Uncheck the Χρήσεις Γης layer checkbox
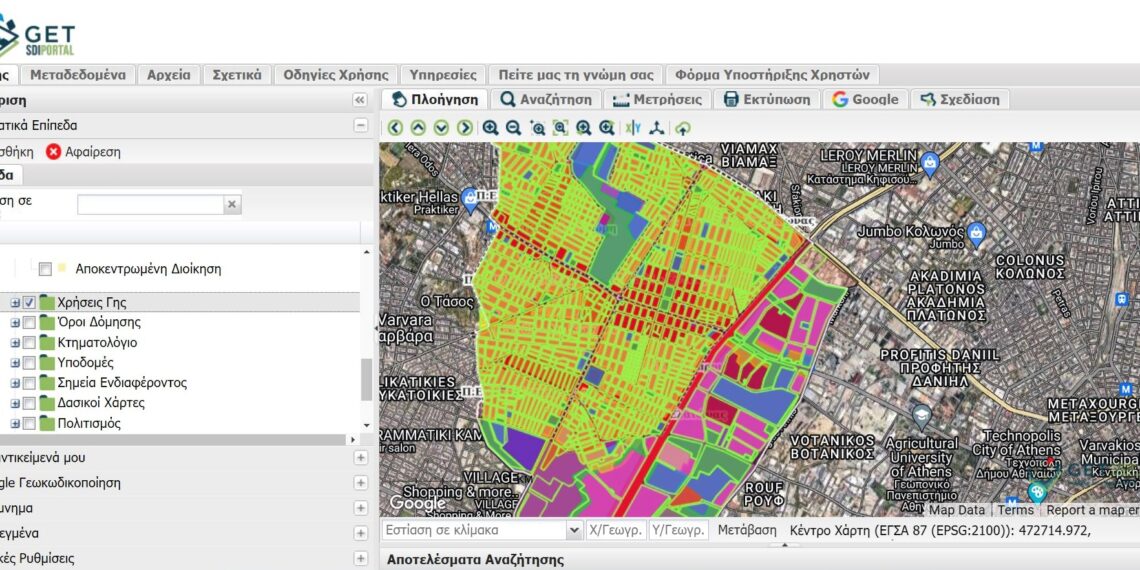This screenshot has height=570, width=1140. point(30,302)
